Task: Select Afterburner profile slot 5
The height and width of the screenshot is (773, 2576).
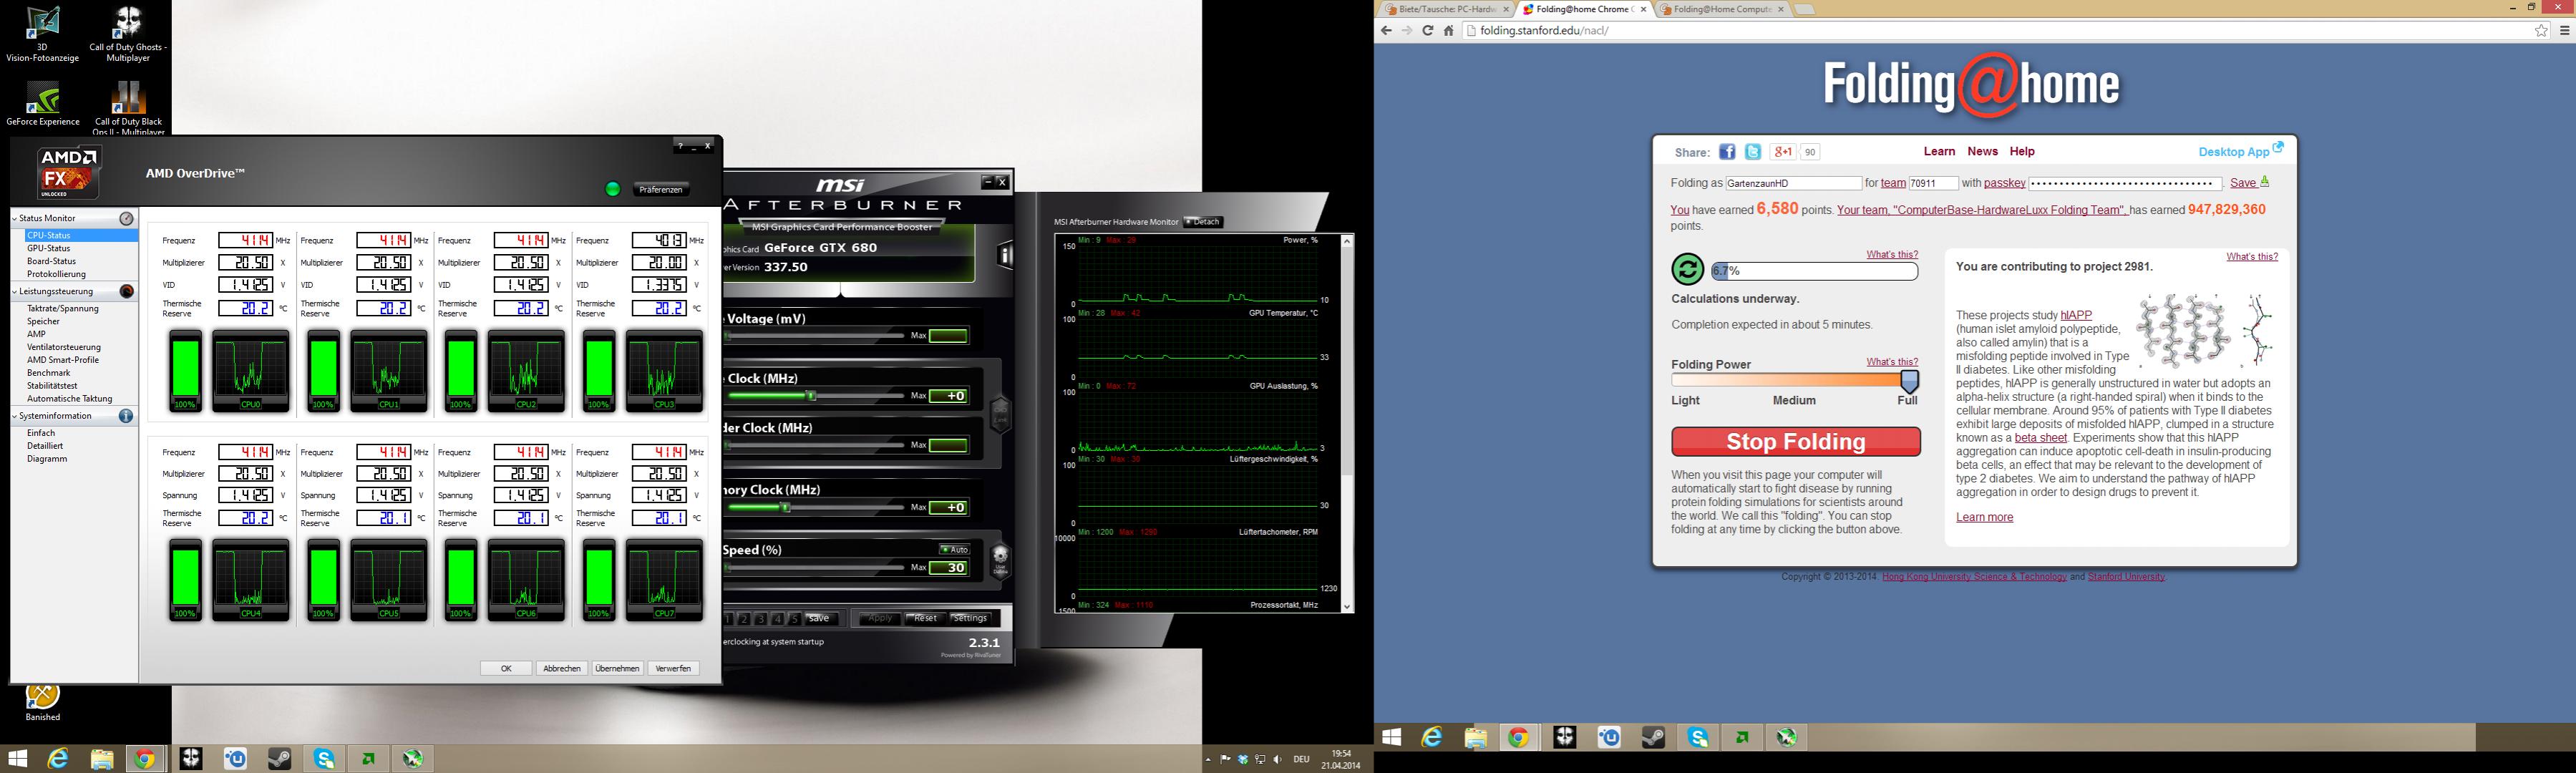Action: click(x=795, y=619)
